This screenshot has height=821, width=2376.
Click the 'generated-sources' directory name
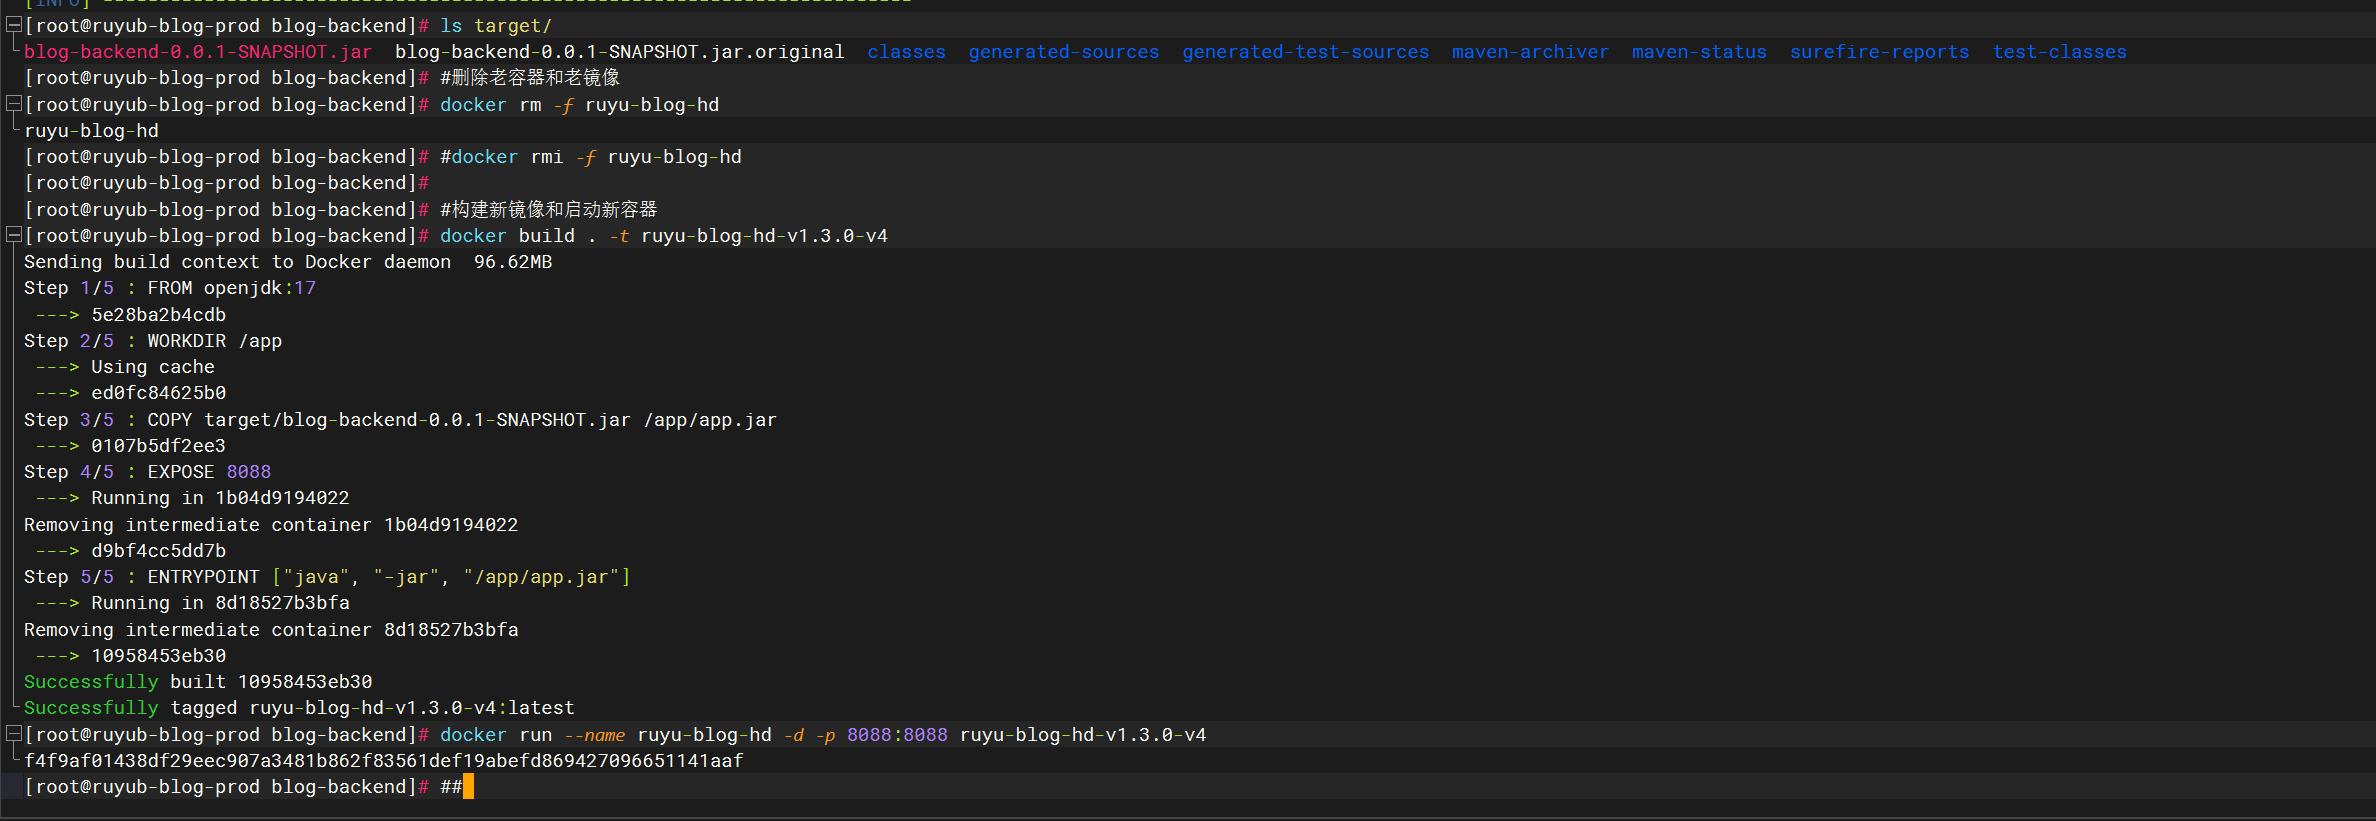(x=1063, y=52)
